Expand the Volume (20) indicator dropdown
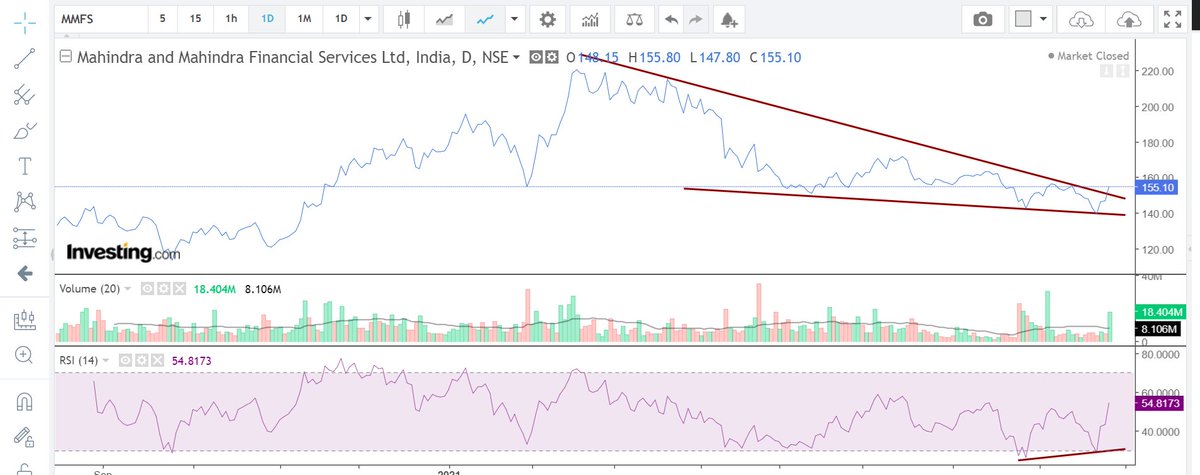This screenshot has width=1200, height=475. click(129, 289)
